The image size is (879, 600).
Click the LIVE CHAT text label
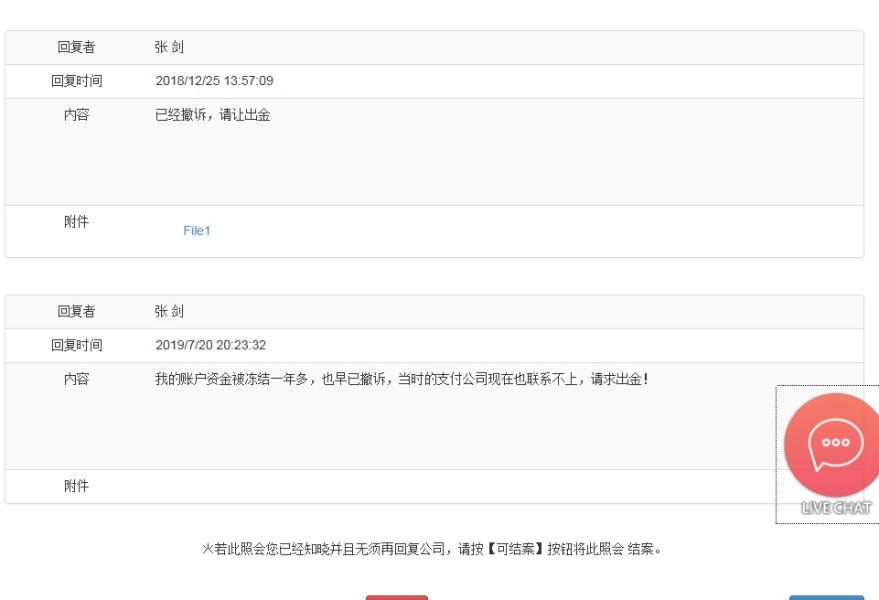(x=836, y=508)
